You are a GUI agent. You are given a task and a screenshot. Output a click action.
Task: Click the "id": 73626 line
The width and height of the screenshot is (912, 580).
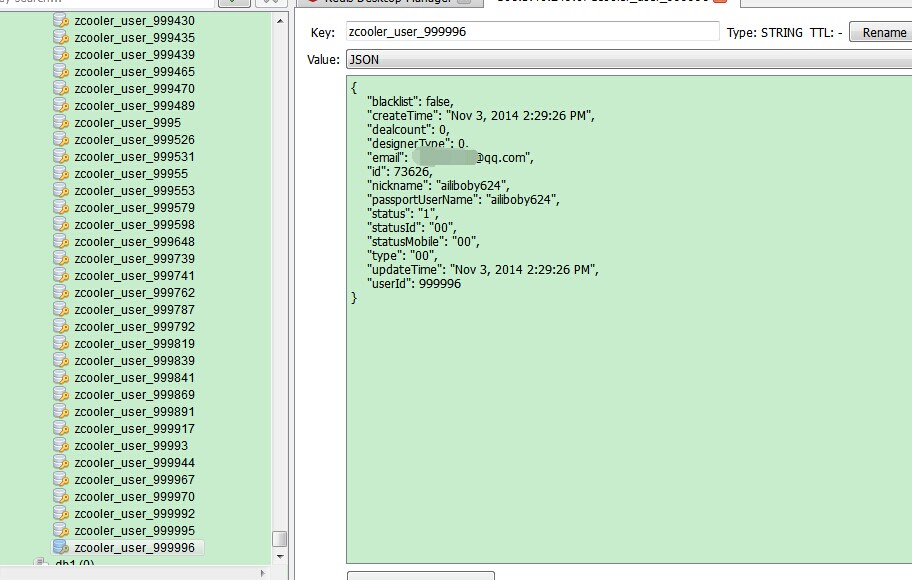(400, 172)
